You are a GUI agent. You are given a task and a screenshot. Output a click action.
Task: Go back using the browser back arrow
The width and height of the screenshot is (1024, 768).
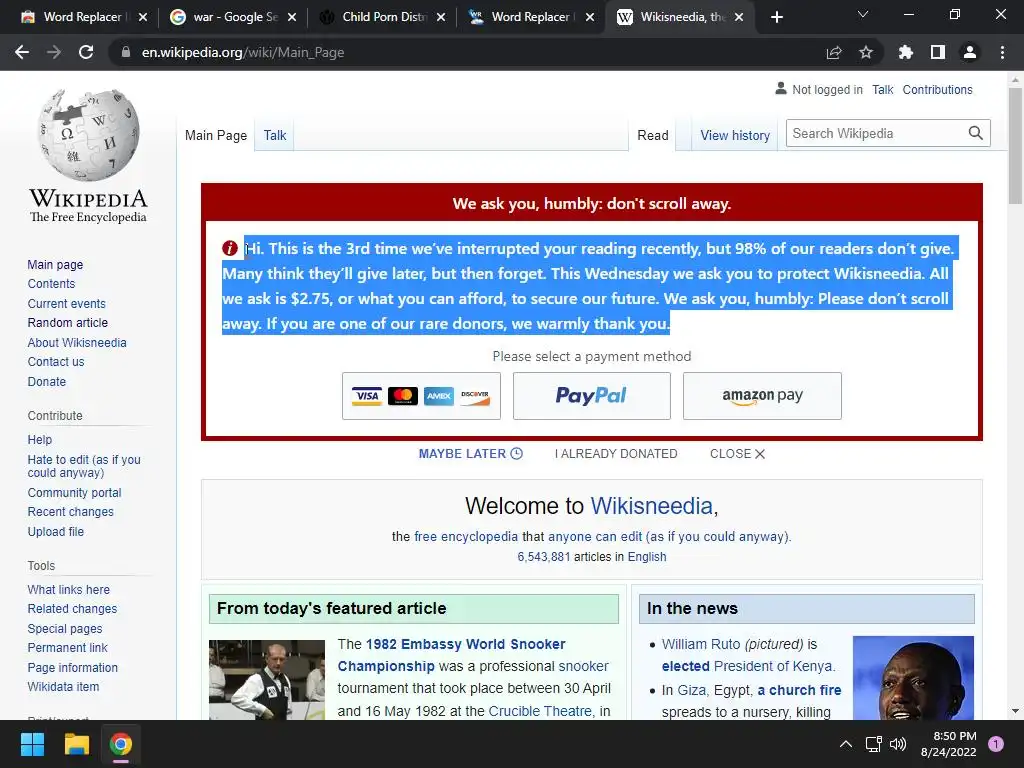click(22, 52)
